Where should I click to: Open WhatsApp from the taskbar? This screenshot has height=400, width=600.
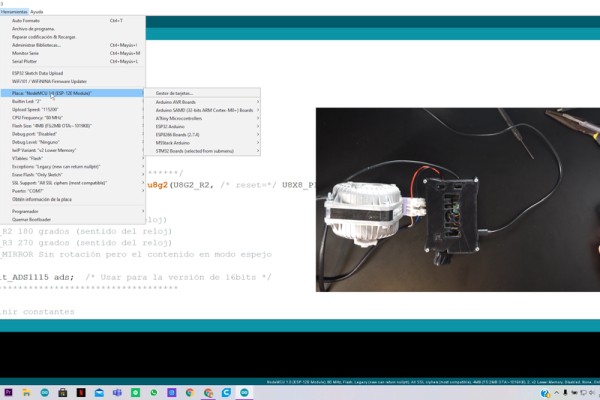[154, 392]
